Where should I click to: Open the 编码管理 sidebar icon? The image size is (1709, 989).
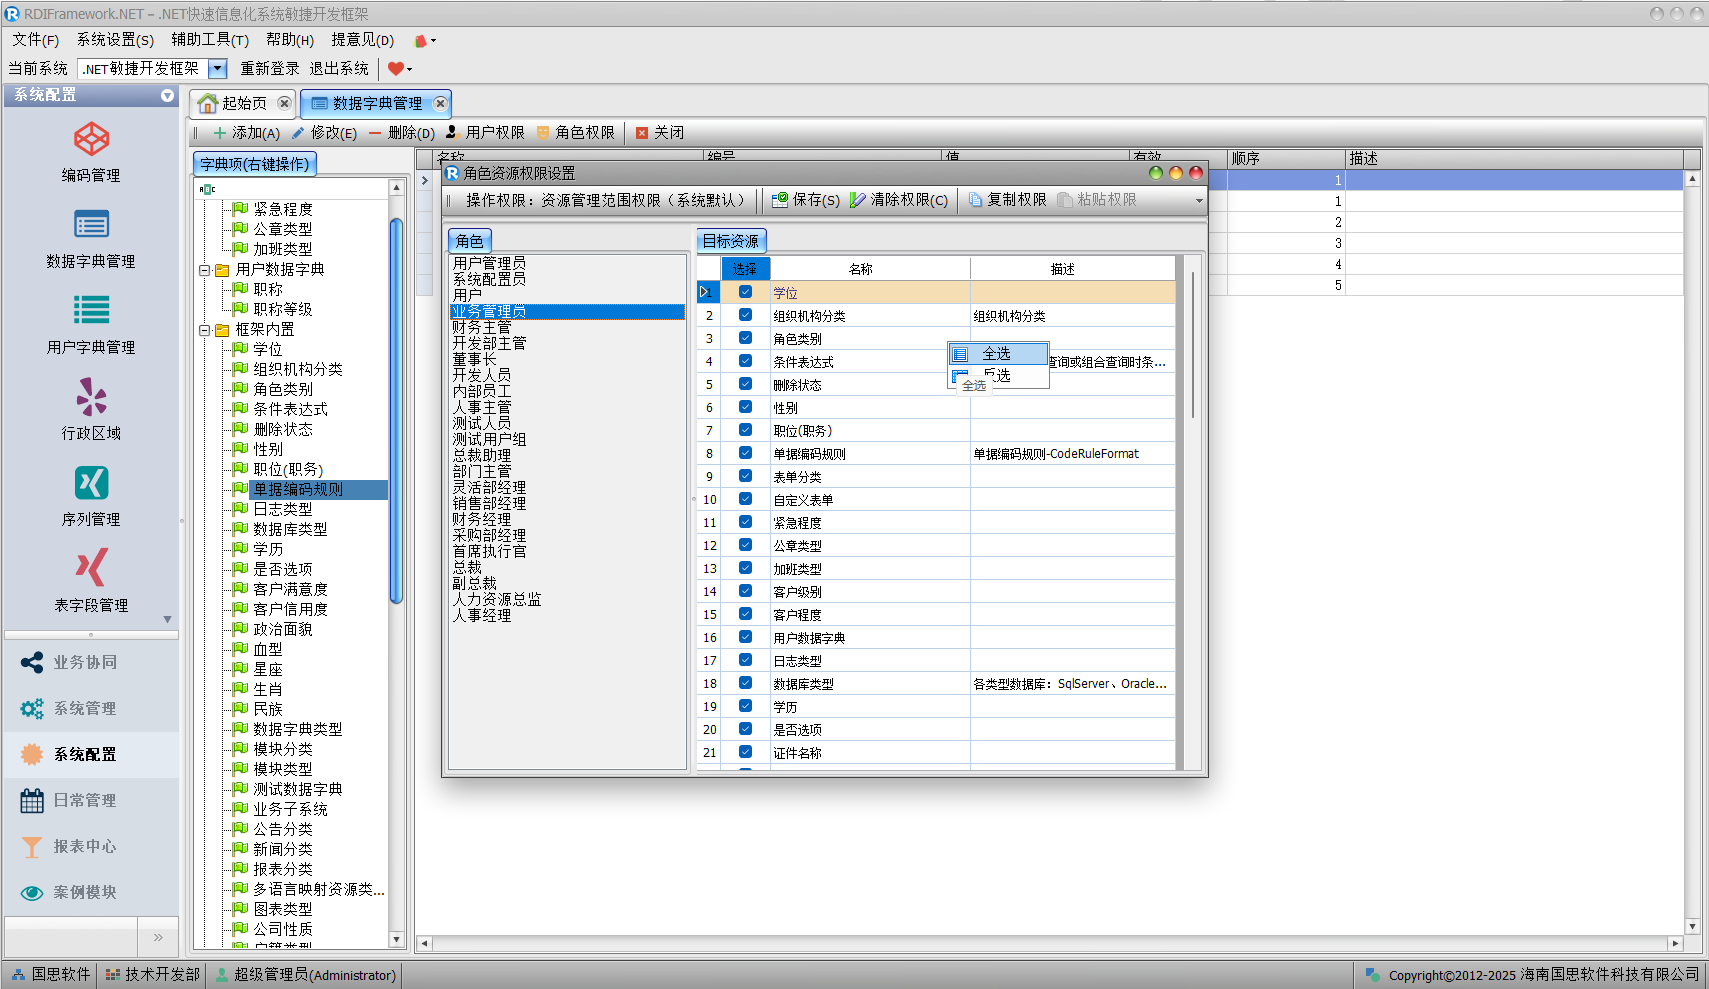(91, 140)
